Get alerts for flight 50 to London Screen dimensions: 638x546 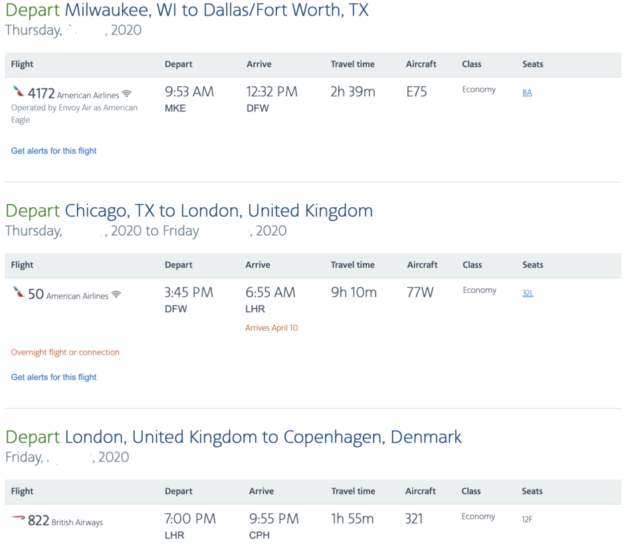click(x=54, y=377)
